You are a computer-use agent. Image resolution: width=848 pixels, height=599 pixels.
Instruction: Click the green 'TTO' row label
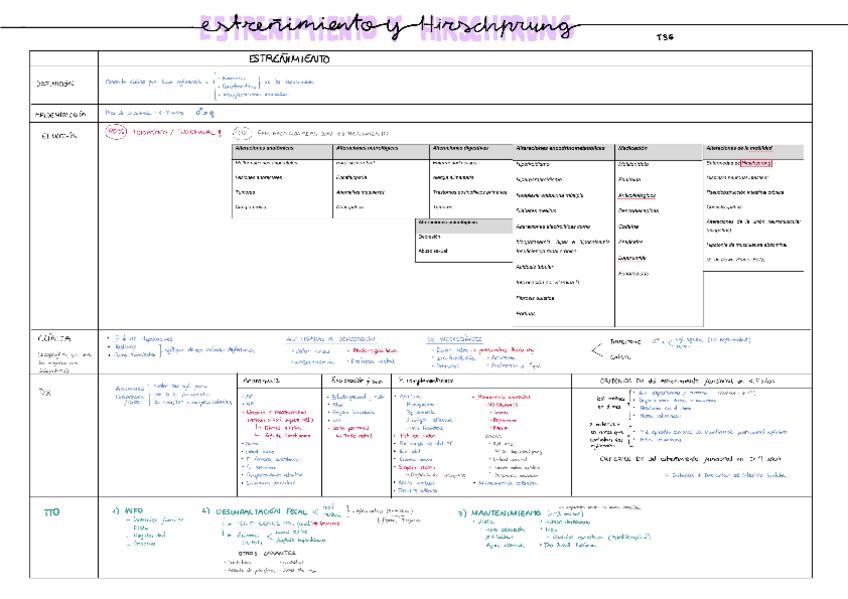(x=51, y=512)
